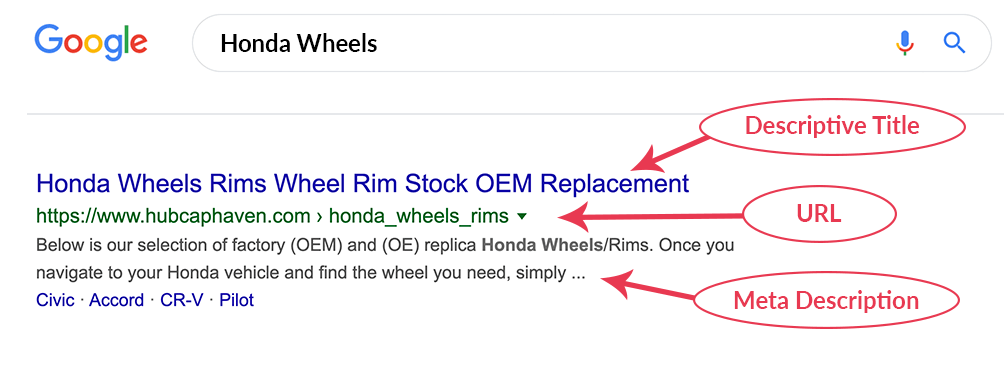Click into the Honda Wheels search field

tap(592, 44)
